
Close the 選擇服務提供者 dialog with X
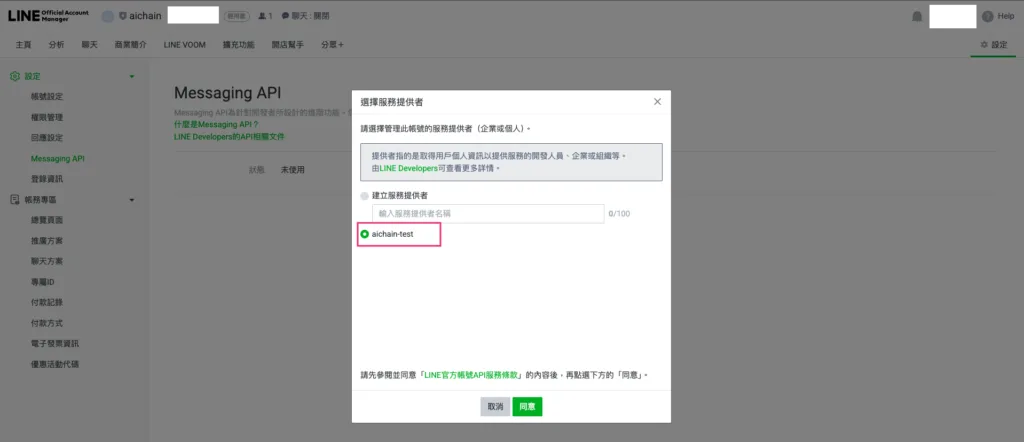657,102
